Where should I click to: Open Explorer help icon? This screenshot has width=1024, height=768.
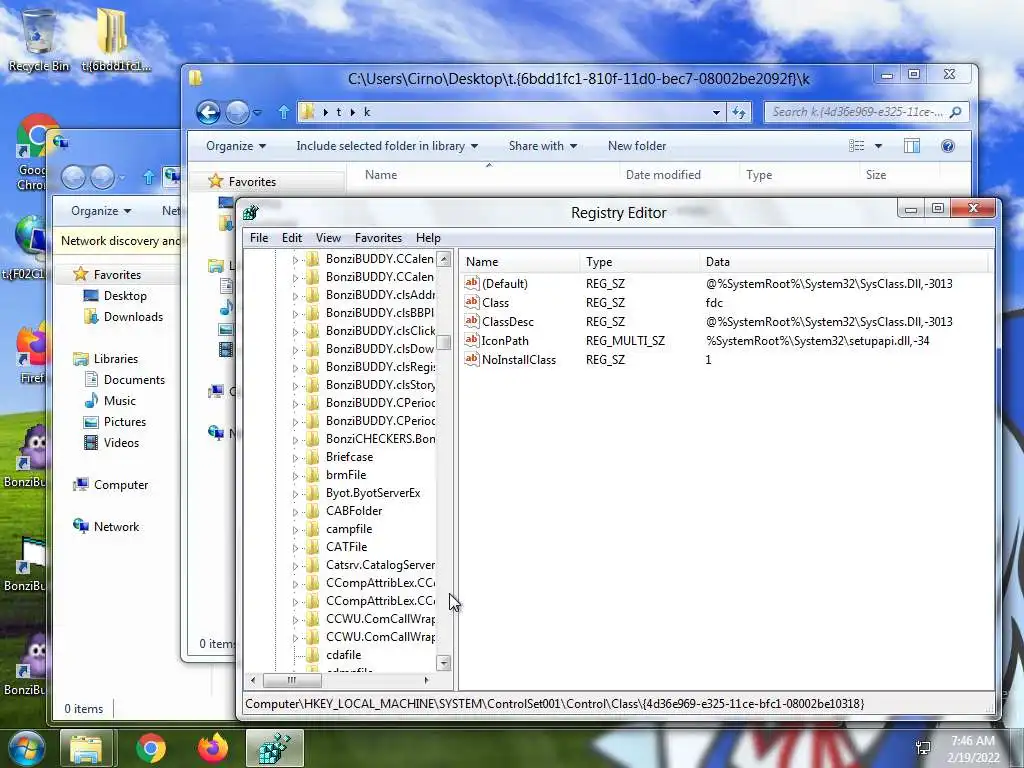(x=948, y=146)
